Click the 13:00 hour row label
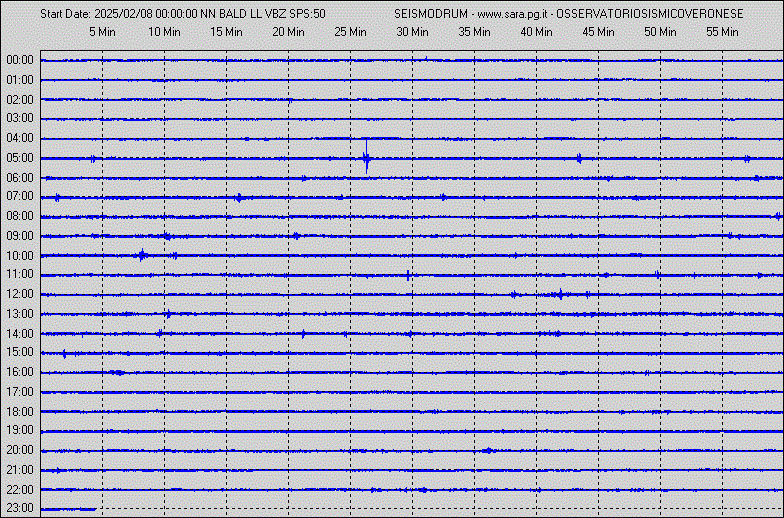This screenshot has width=784, height=518. pos(20,314)
